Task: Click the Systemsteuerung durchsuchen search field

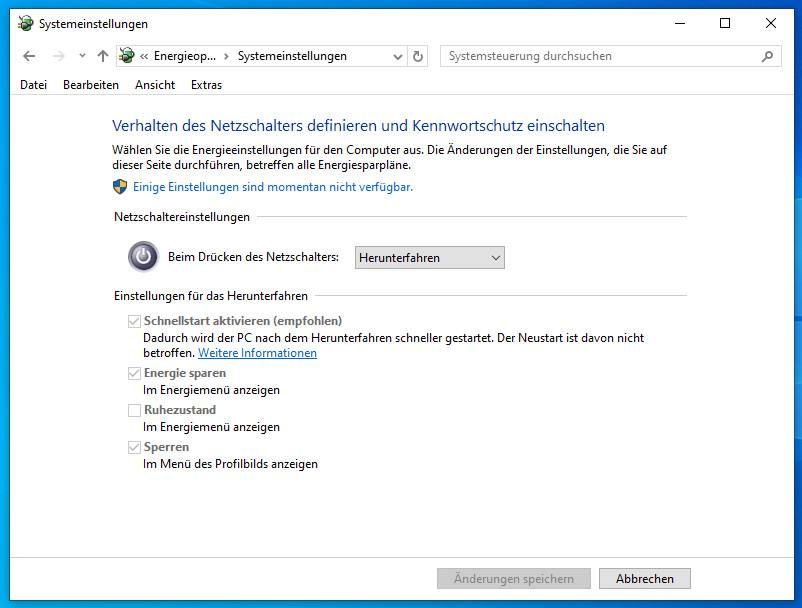Action: click(x=600, y=56)
